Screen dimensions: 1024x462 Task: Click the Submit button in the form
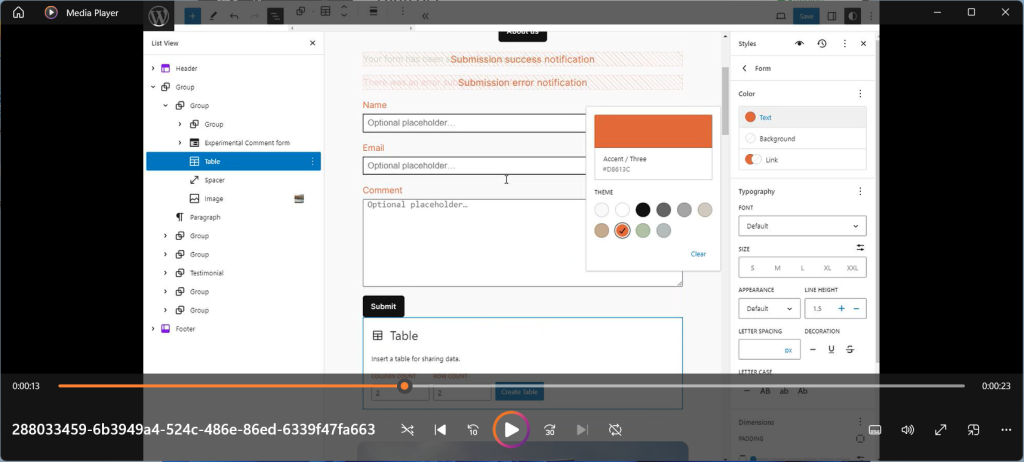click(383, 307)
